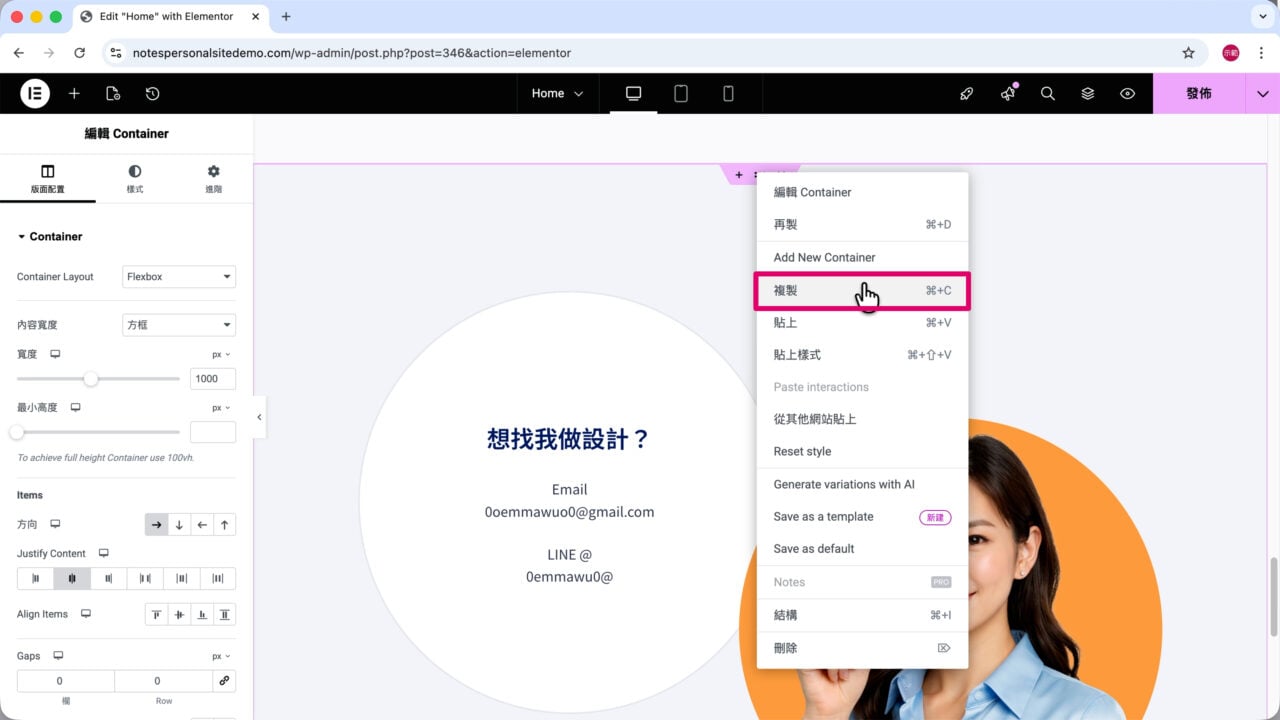Open a new browser tab
Screen dimensions: 1280x720
[286, 17]
